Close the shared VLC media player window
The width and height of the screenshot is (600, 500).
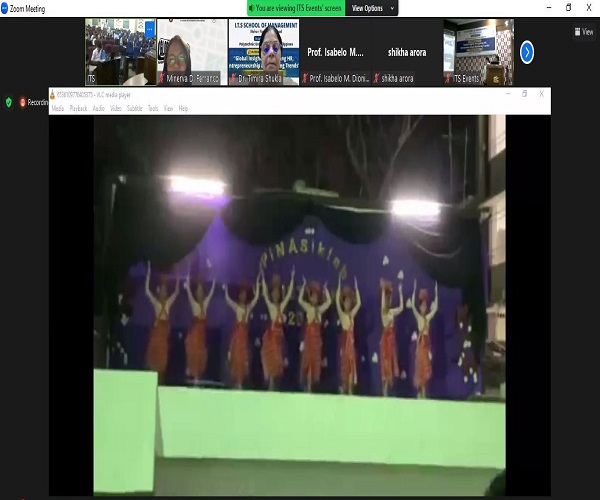click(x=541, y=94)
